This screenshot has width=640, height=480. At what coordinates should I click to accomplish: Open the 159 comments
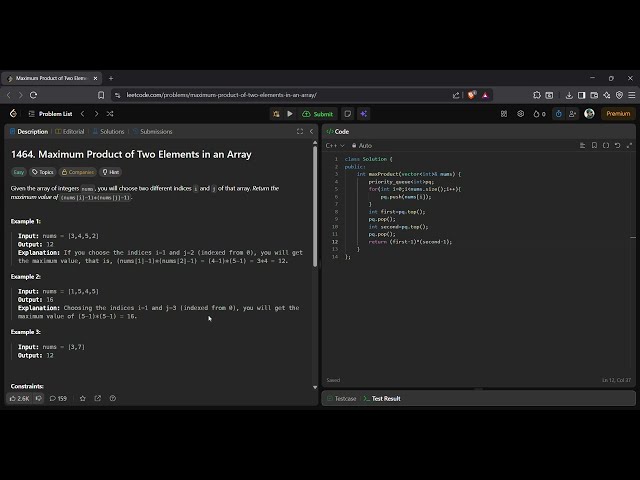(58, 398)
